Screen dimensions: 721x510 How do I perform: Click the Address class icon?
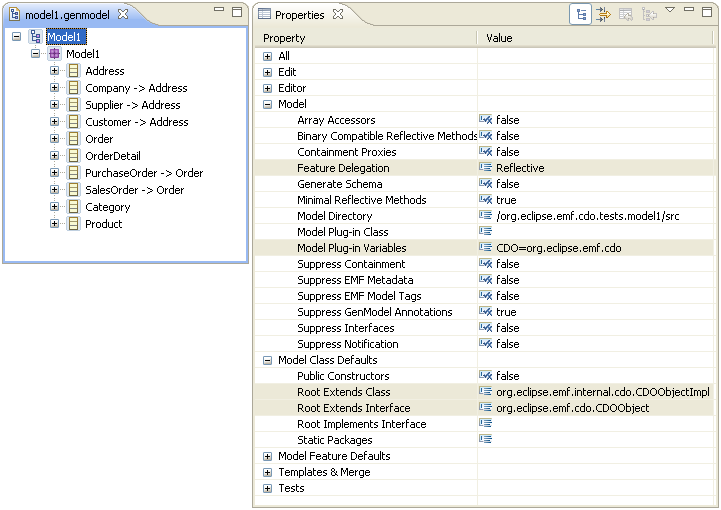pyautogui.click(x=73, y=71)
